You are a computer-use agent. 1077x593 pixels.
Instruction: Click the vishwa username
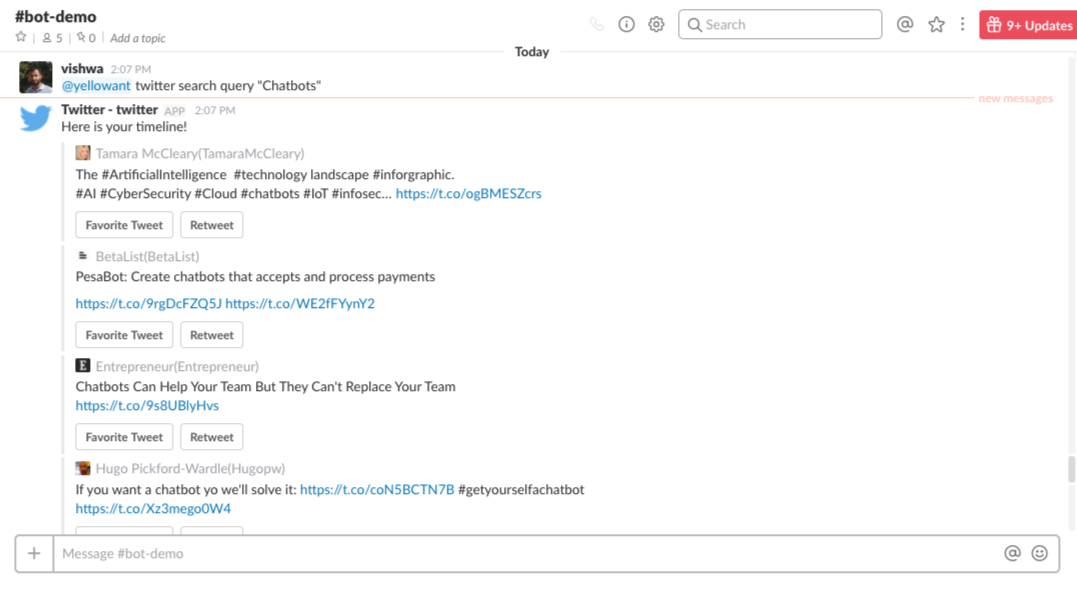[x=82, y=69]
